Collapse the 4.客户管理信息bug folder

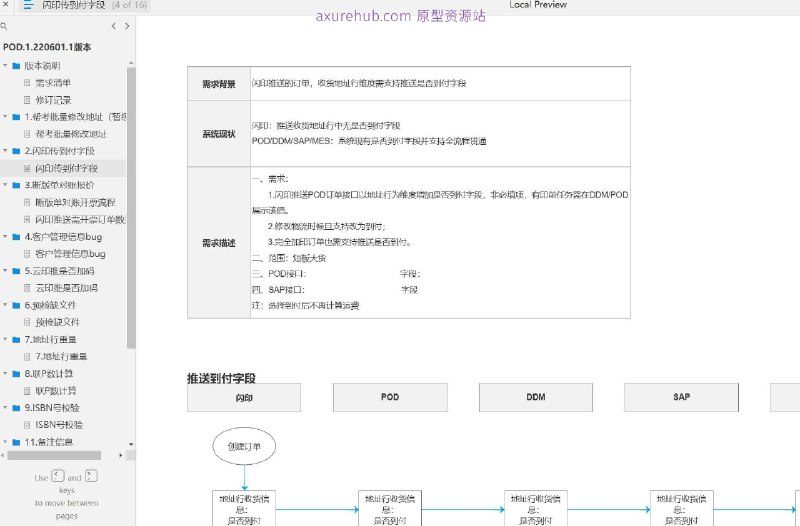tap(5, 237)
